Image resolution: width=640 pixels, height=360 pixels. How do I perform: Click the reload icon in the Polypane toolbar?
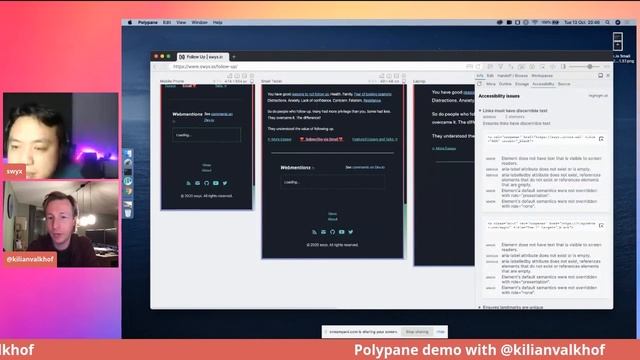478,67
